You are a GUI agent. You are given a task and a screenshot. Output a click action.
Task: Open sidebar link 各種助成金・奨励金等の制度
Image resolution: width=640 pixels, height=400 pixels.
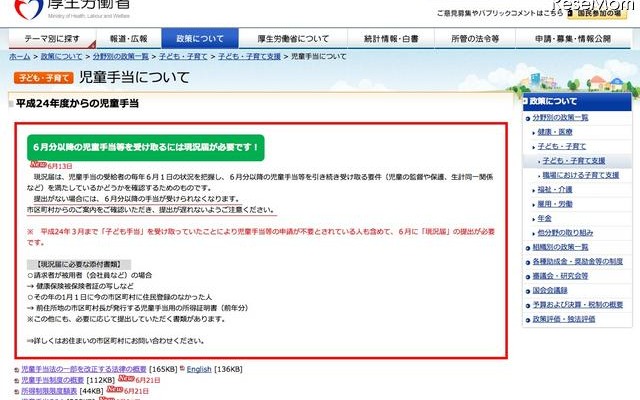[x=578, y=261]
